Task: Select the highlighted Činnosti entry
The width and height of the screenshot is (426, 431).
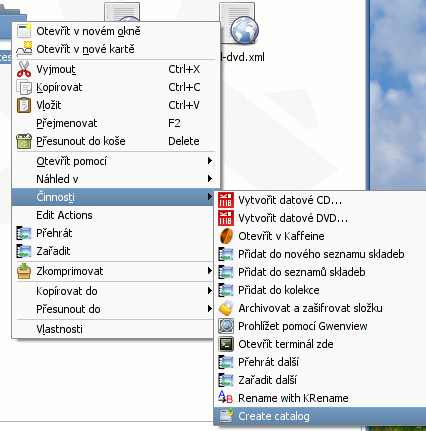Action: [x=113, y=197]
